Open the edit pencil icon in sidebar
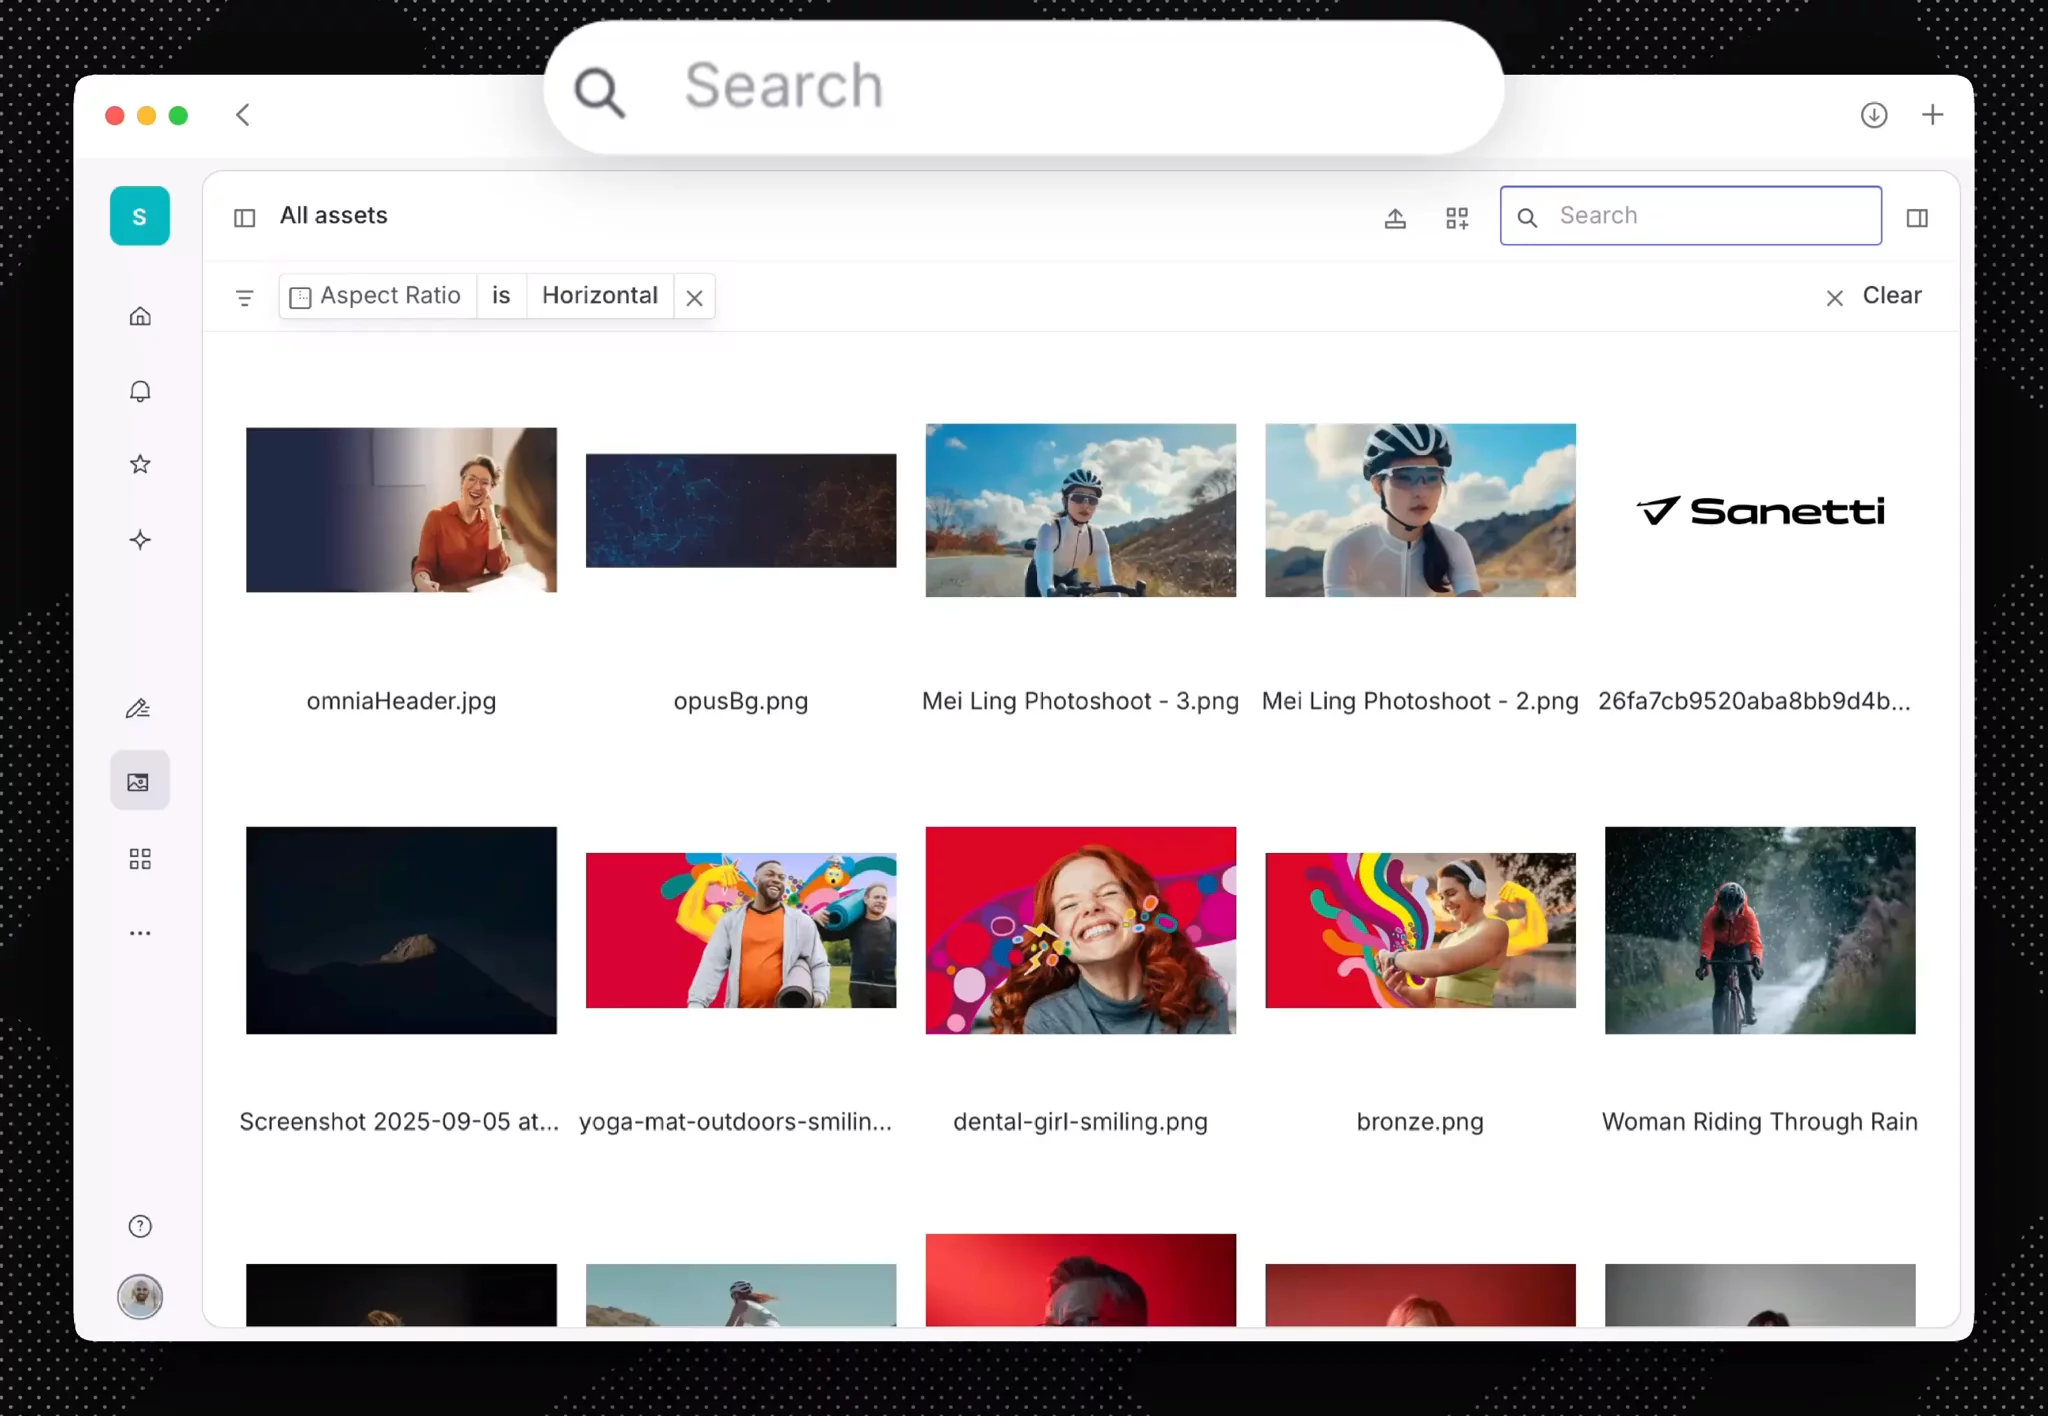This screenshot has width=2048, height=1416. (138, 709)
